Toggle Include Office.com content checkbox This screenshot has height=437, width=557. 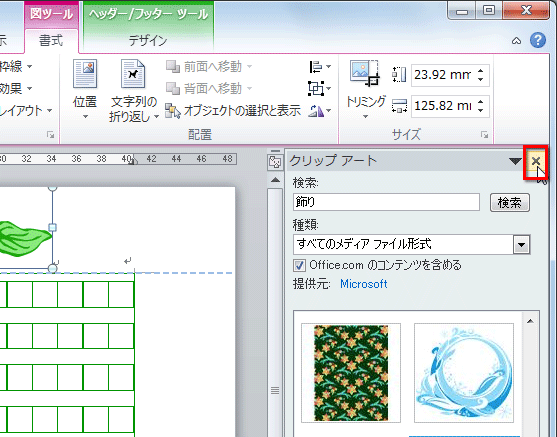point(299,265)
